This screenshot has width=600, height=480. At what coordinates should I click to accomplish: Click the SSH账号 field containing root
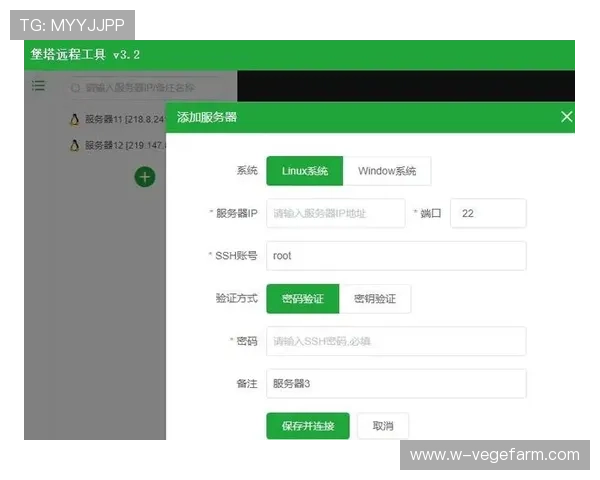[x=396, y=256]
